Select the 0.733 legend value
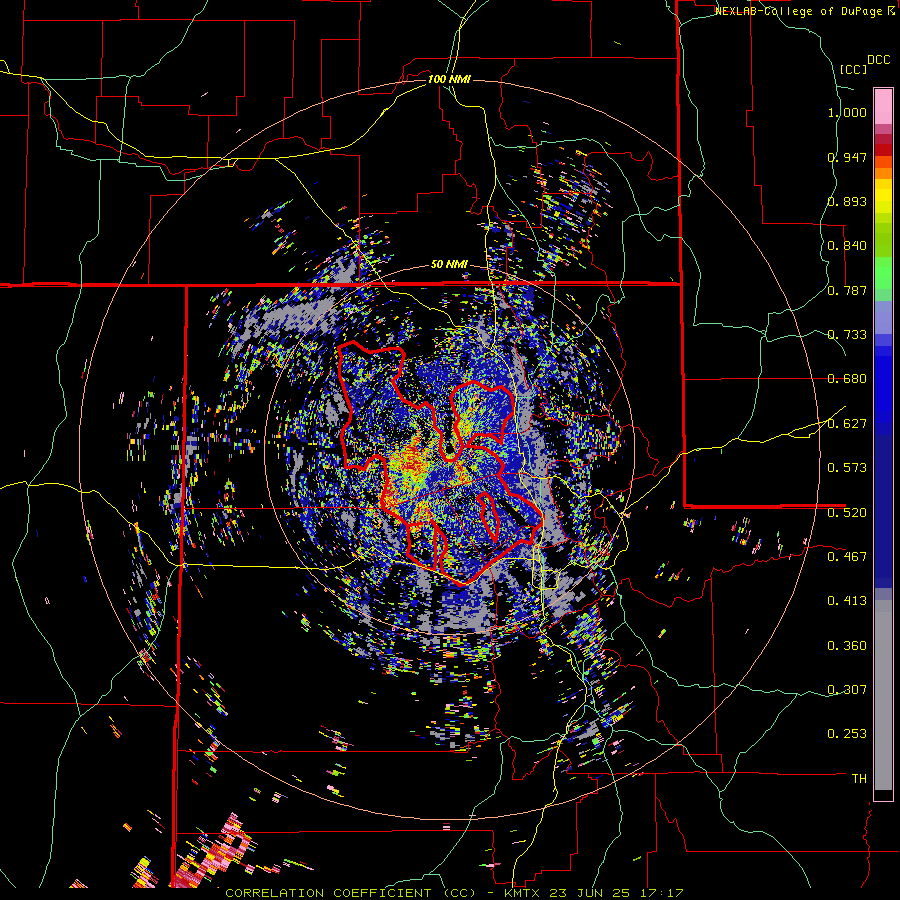 click(847, 335)
